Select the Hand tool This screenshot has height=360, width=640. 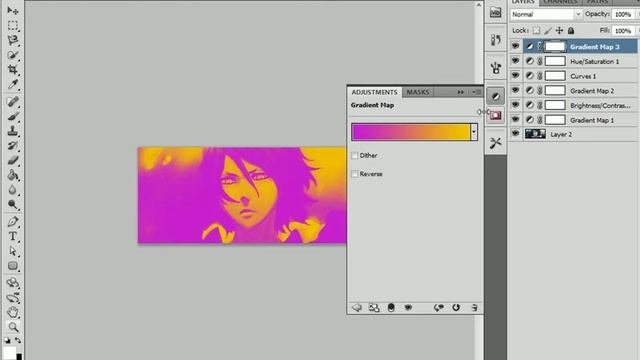click(x=13, y=312)
